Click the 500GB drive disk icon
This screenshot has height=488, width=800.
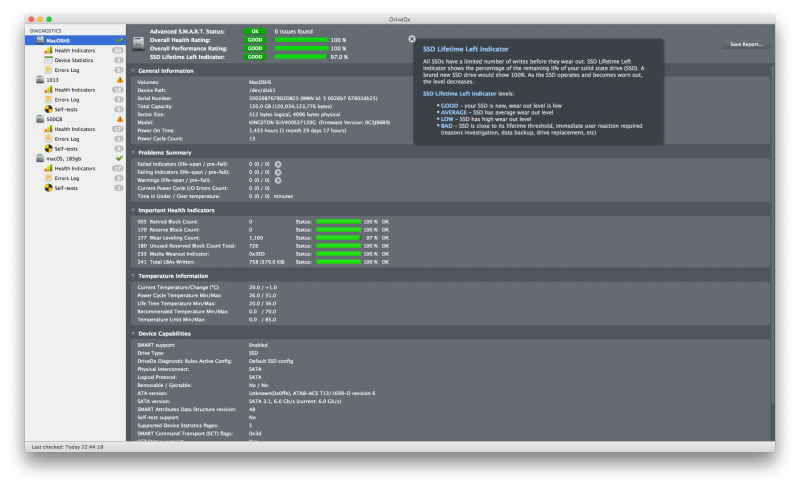pos(39,119)
